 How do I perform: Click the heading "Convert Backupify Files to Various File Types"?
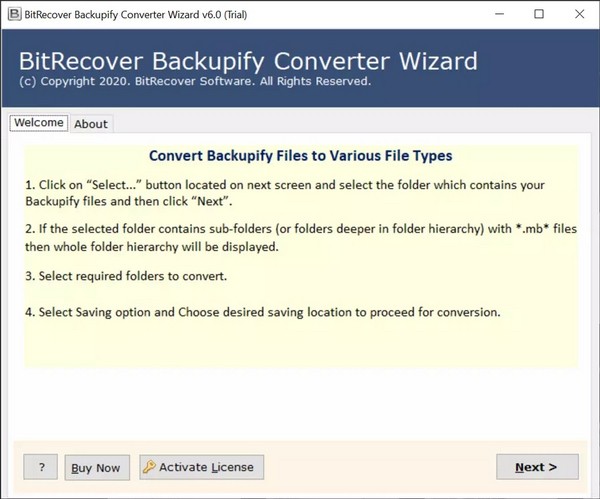click(x=300, y=156)
